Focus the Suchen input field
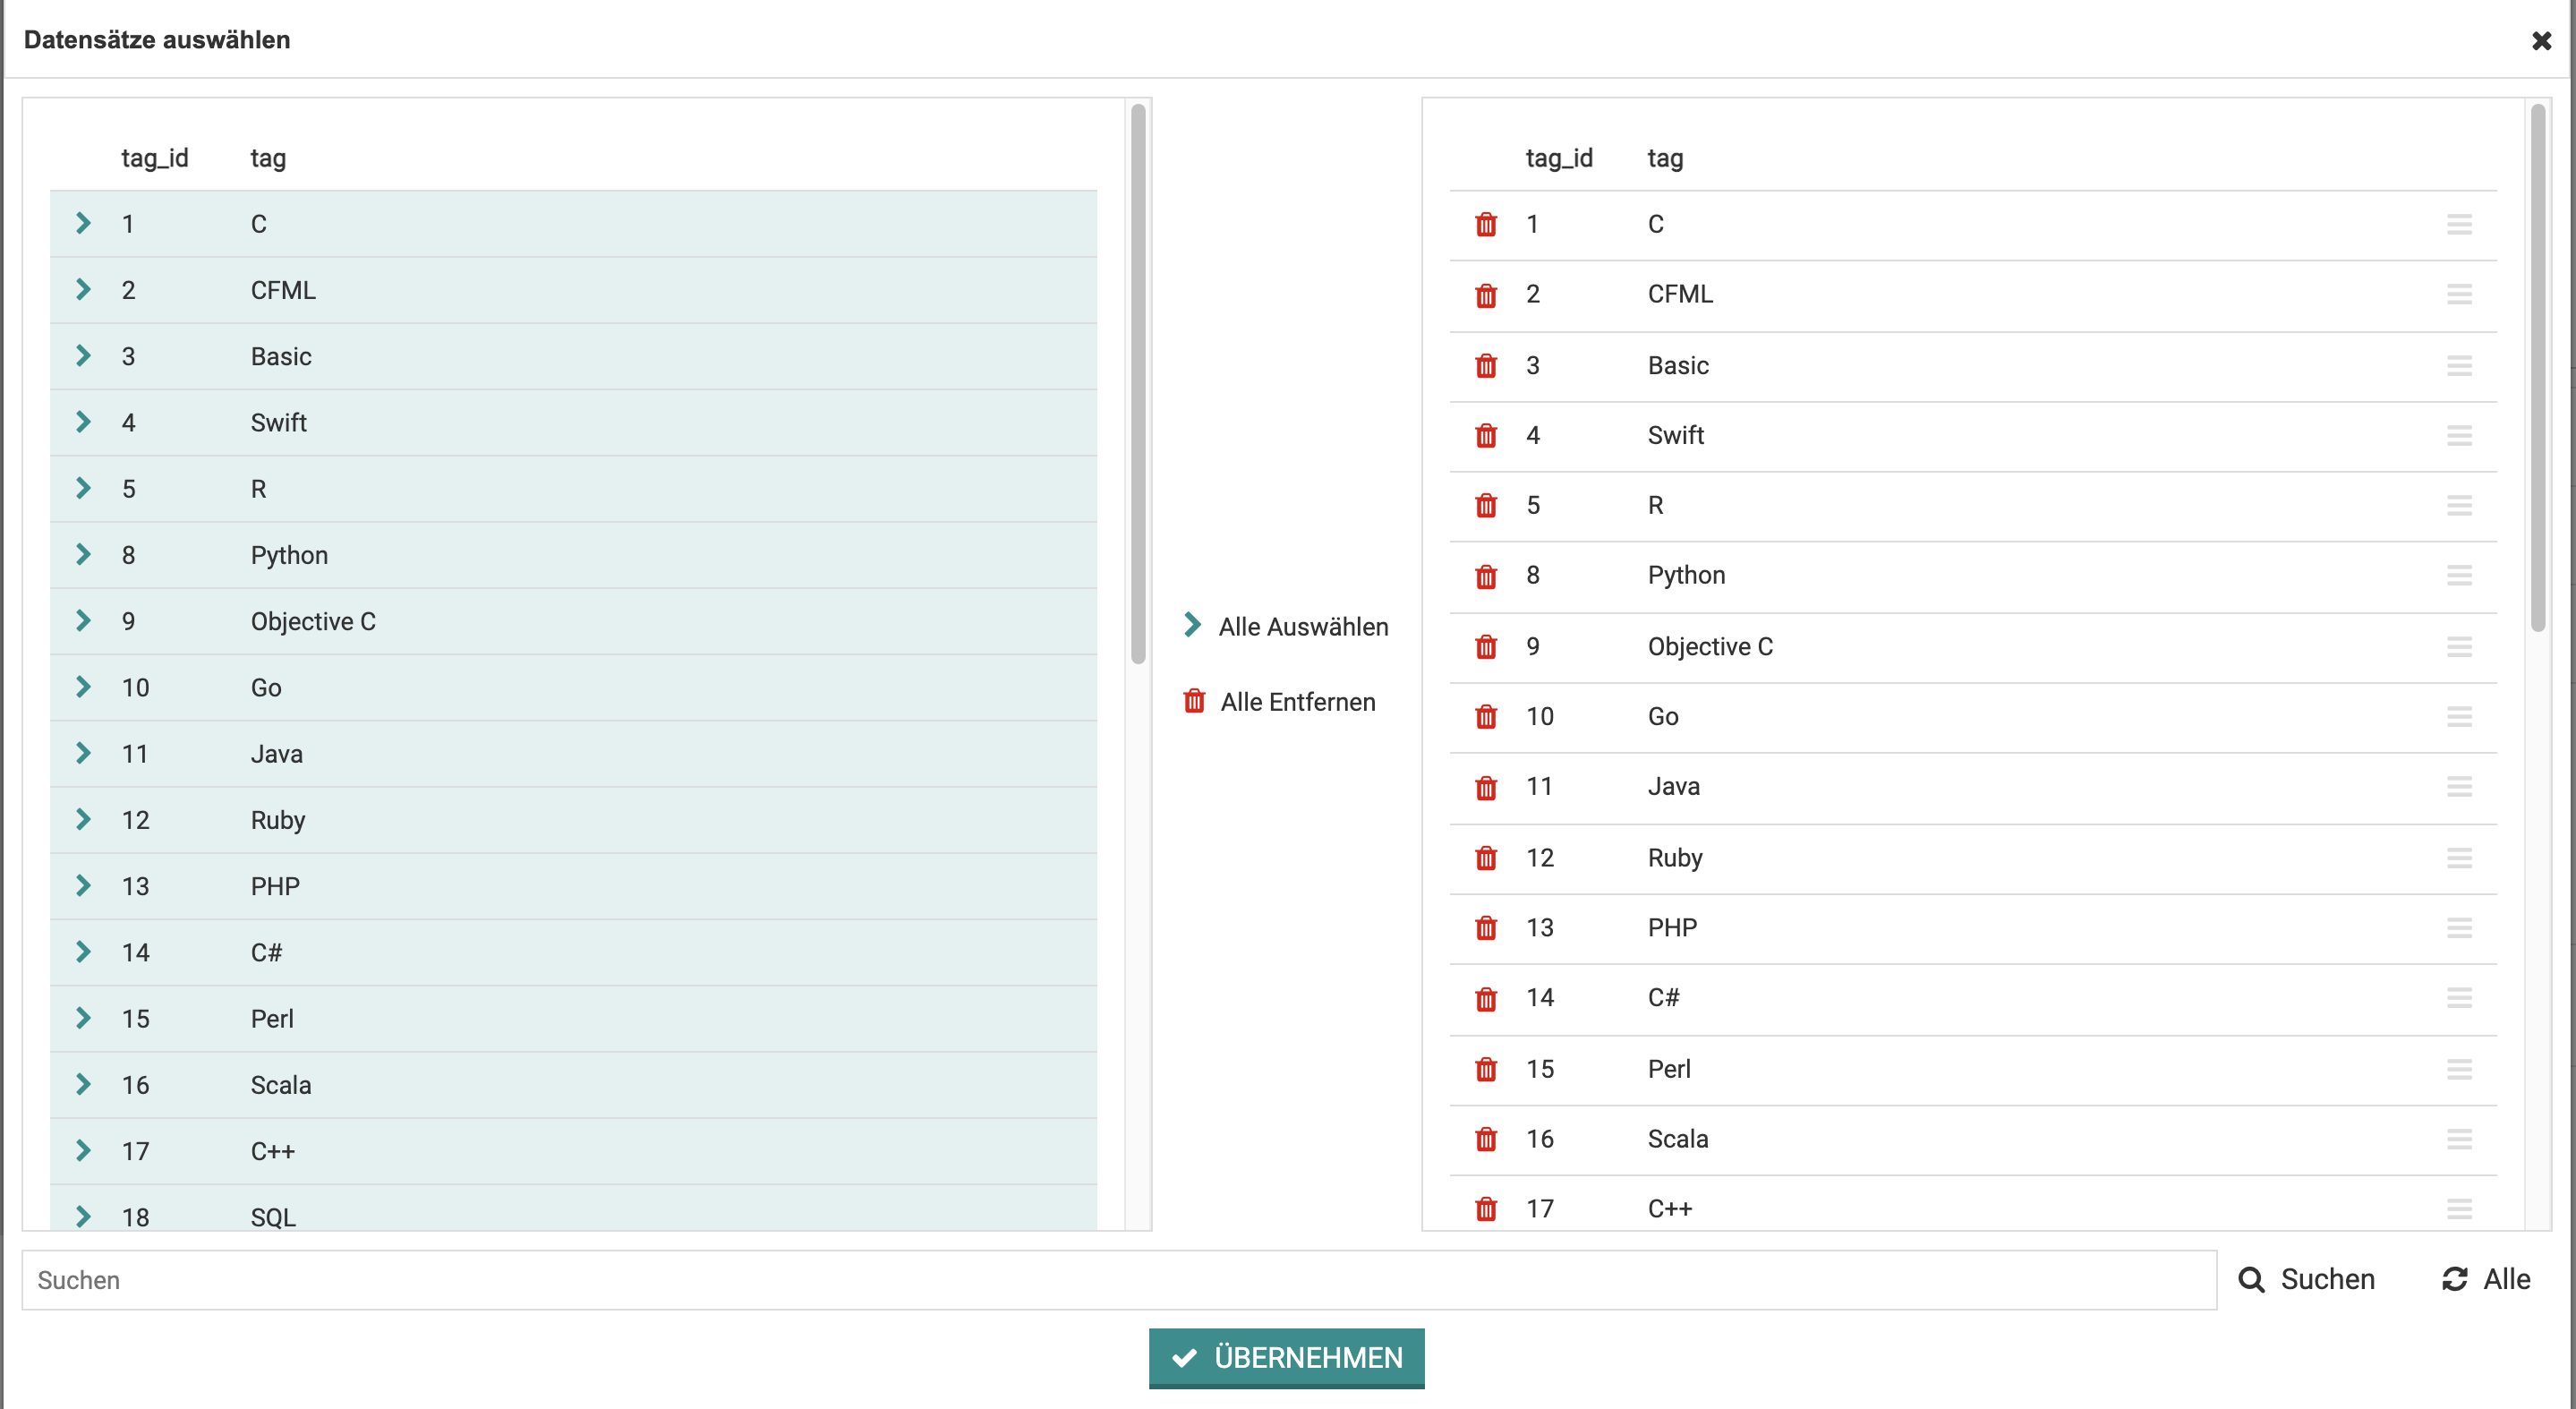 click(x=1119, y=1280)
